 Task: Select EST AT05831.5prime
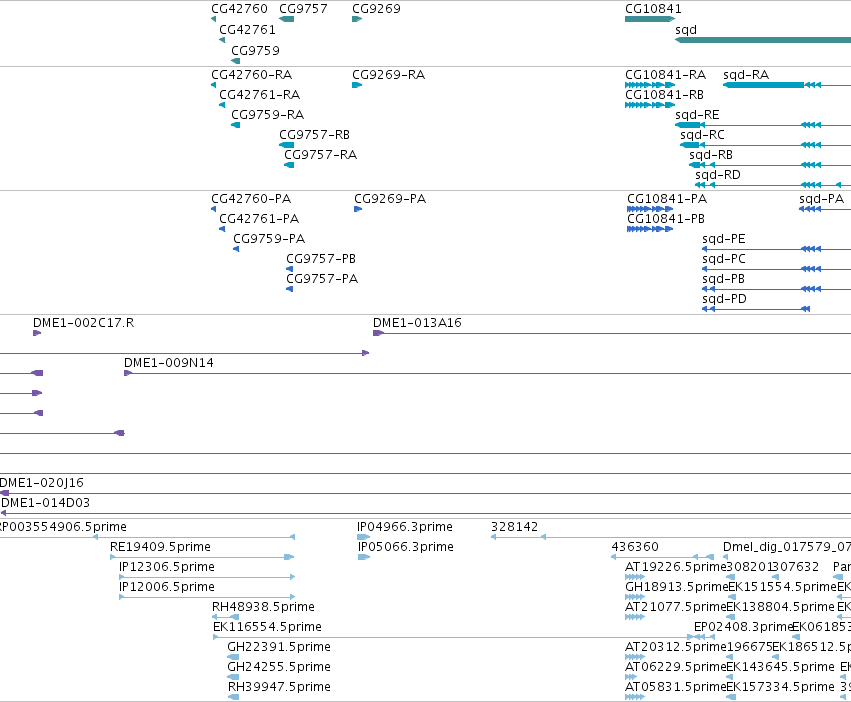click(676, 687)
